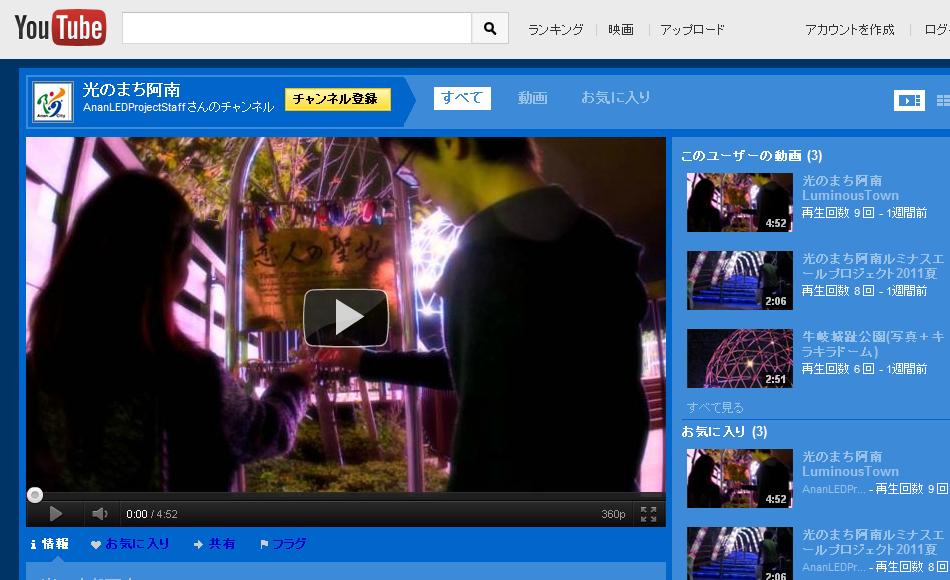The height and width of the screenshot is (580, 950).
Task: Switch to player view layout icon
Action: pyautogui.click(x=909, y=101)
